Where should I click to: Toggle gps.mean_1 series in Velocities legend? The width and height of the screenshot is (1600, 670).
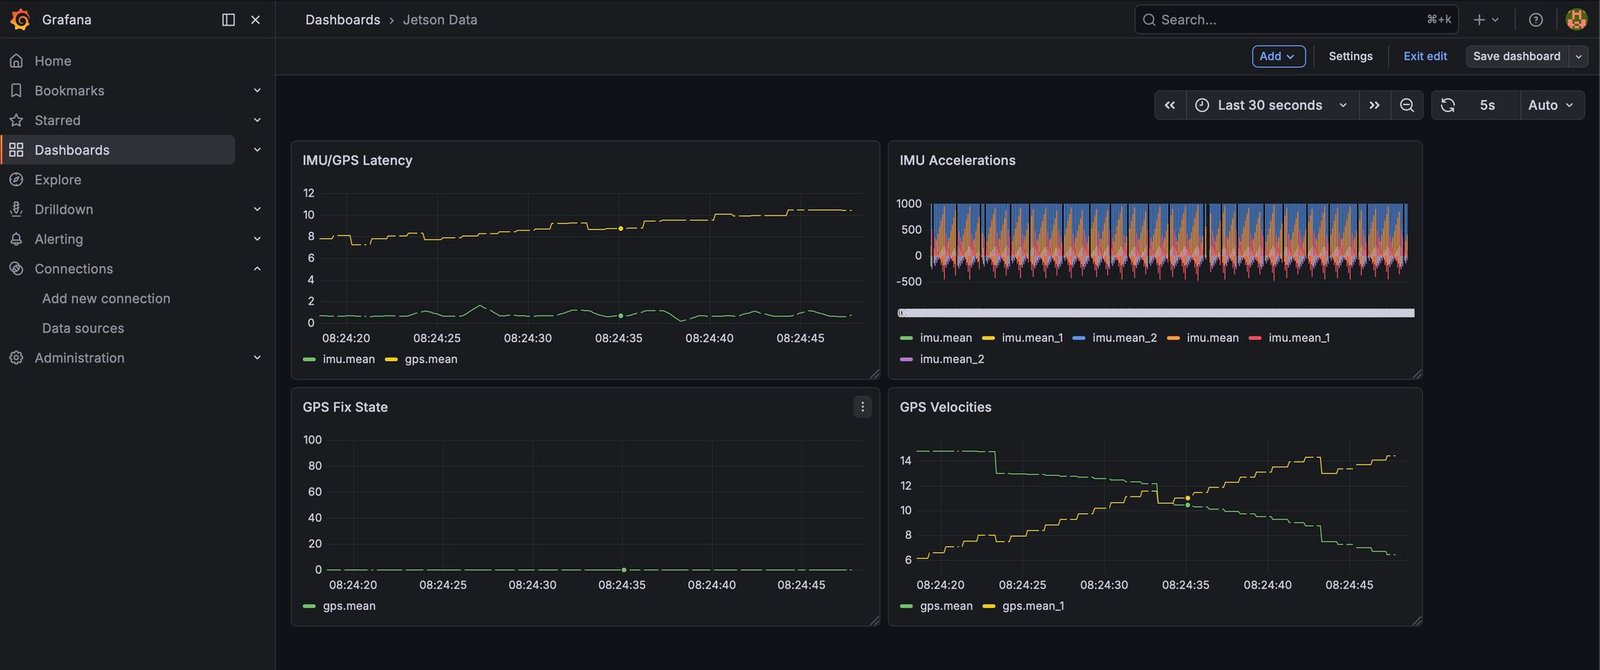point(1023,606)
